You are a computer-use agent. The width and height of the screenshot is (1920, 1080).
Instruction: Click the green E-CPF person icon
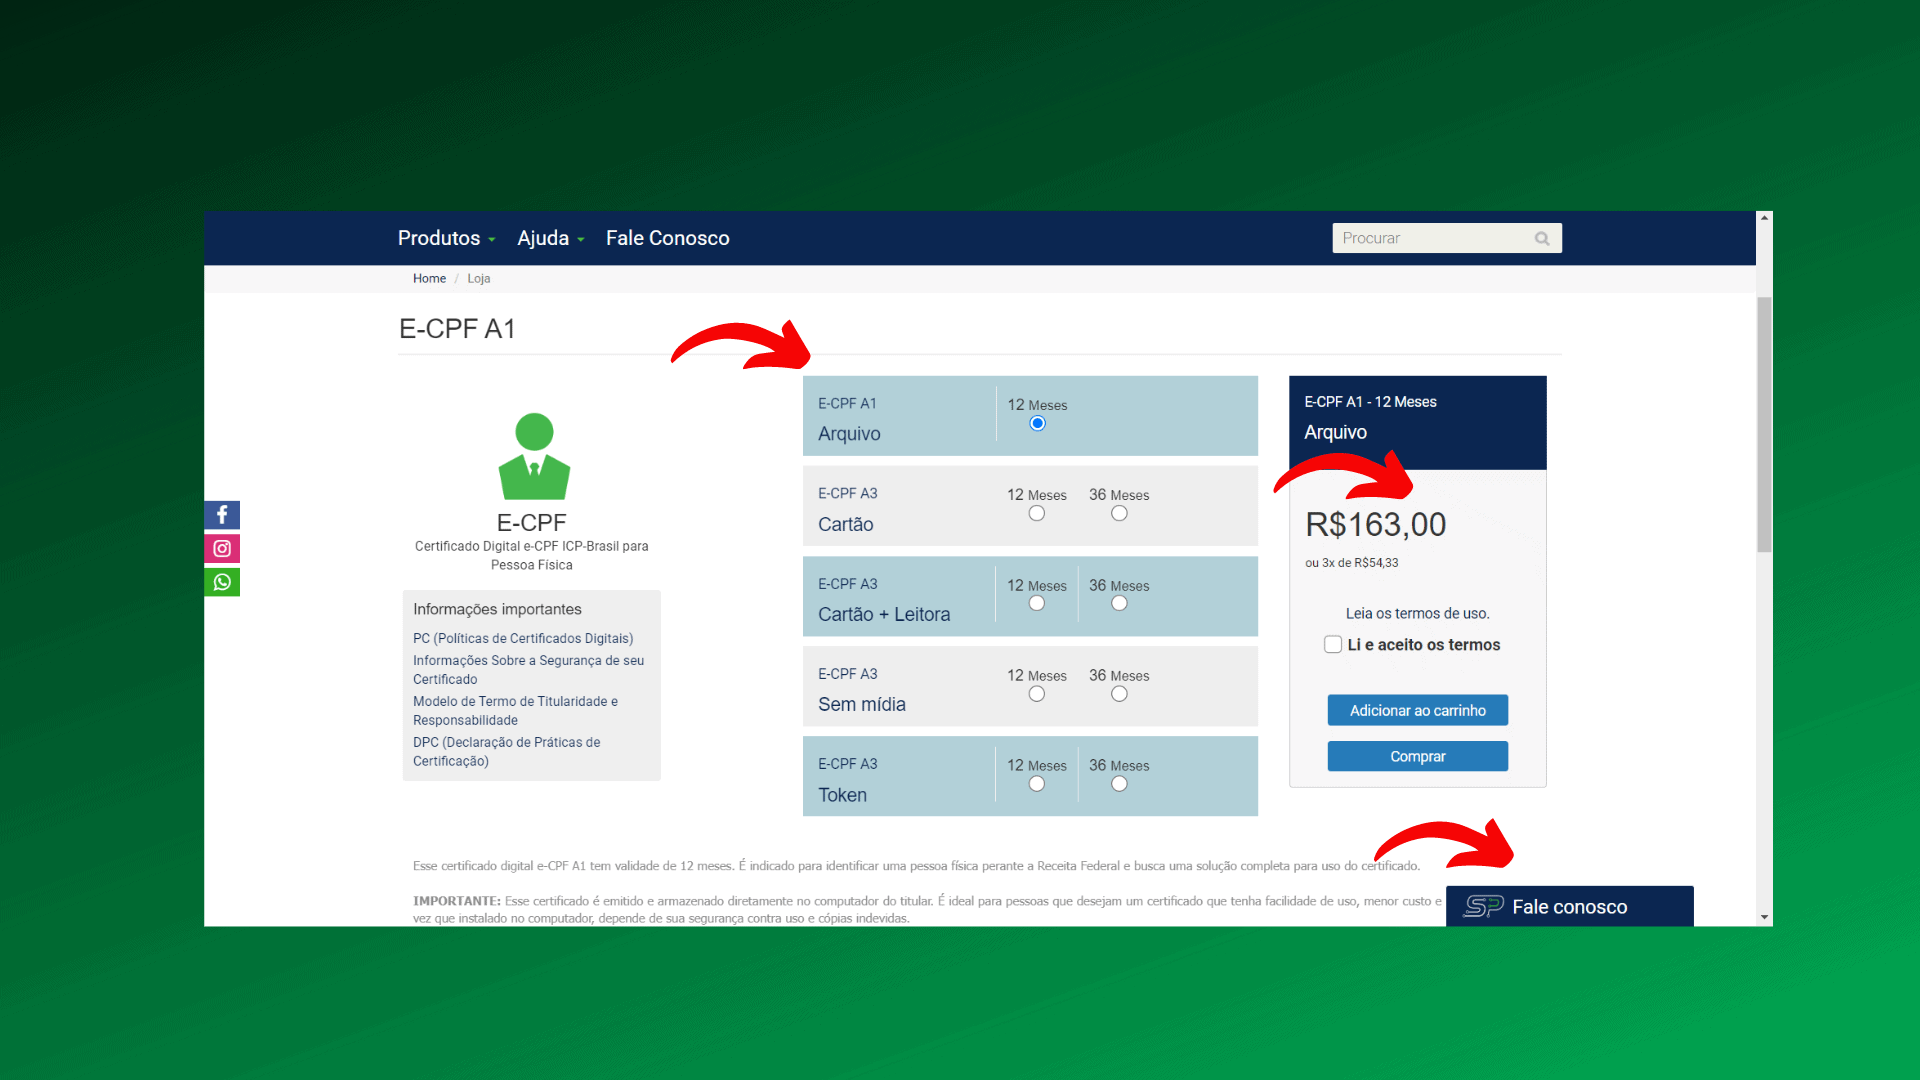[x=534, y=456]
